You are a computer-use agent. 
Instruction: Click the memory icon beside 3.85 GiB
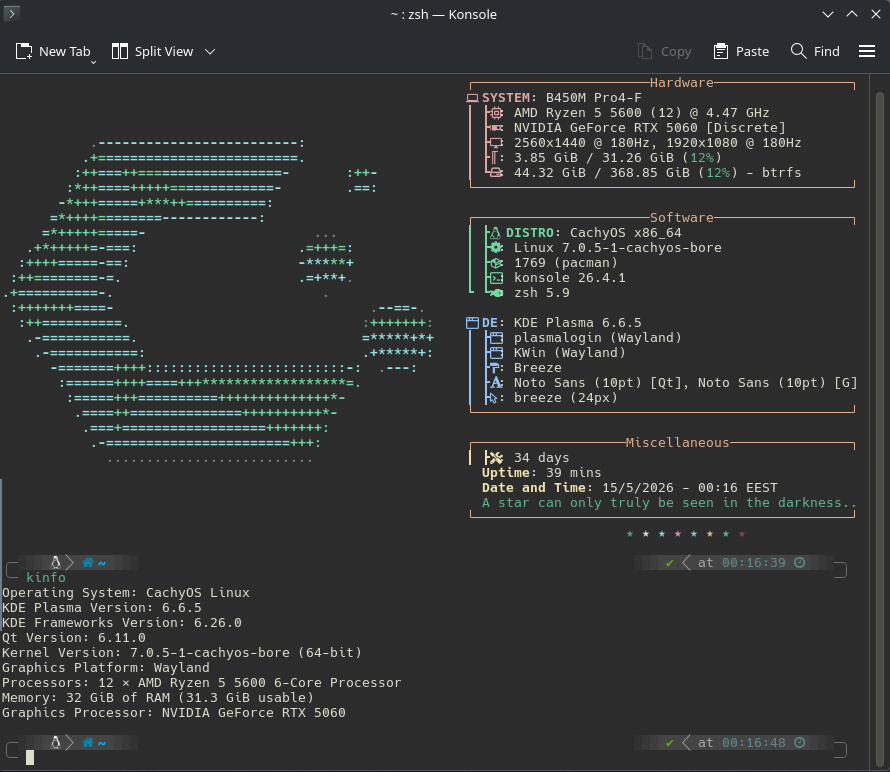(496, 158)
